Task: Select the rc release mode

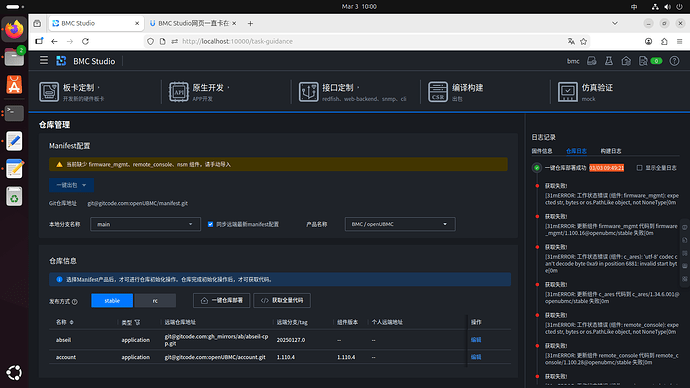Action: click(155, 300)
